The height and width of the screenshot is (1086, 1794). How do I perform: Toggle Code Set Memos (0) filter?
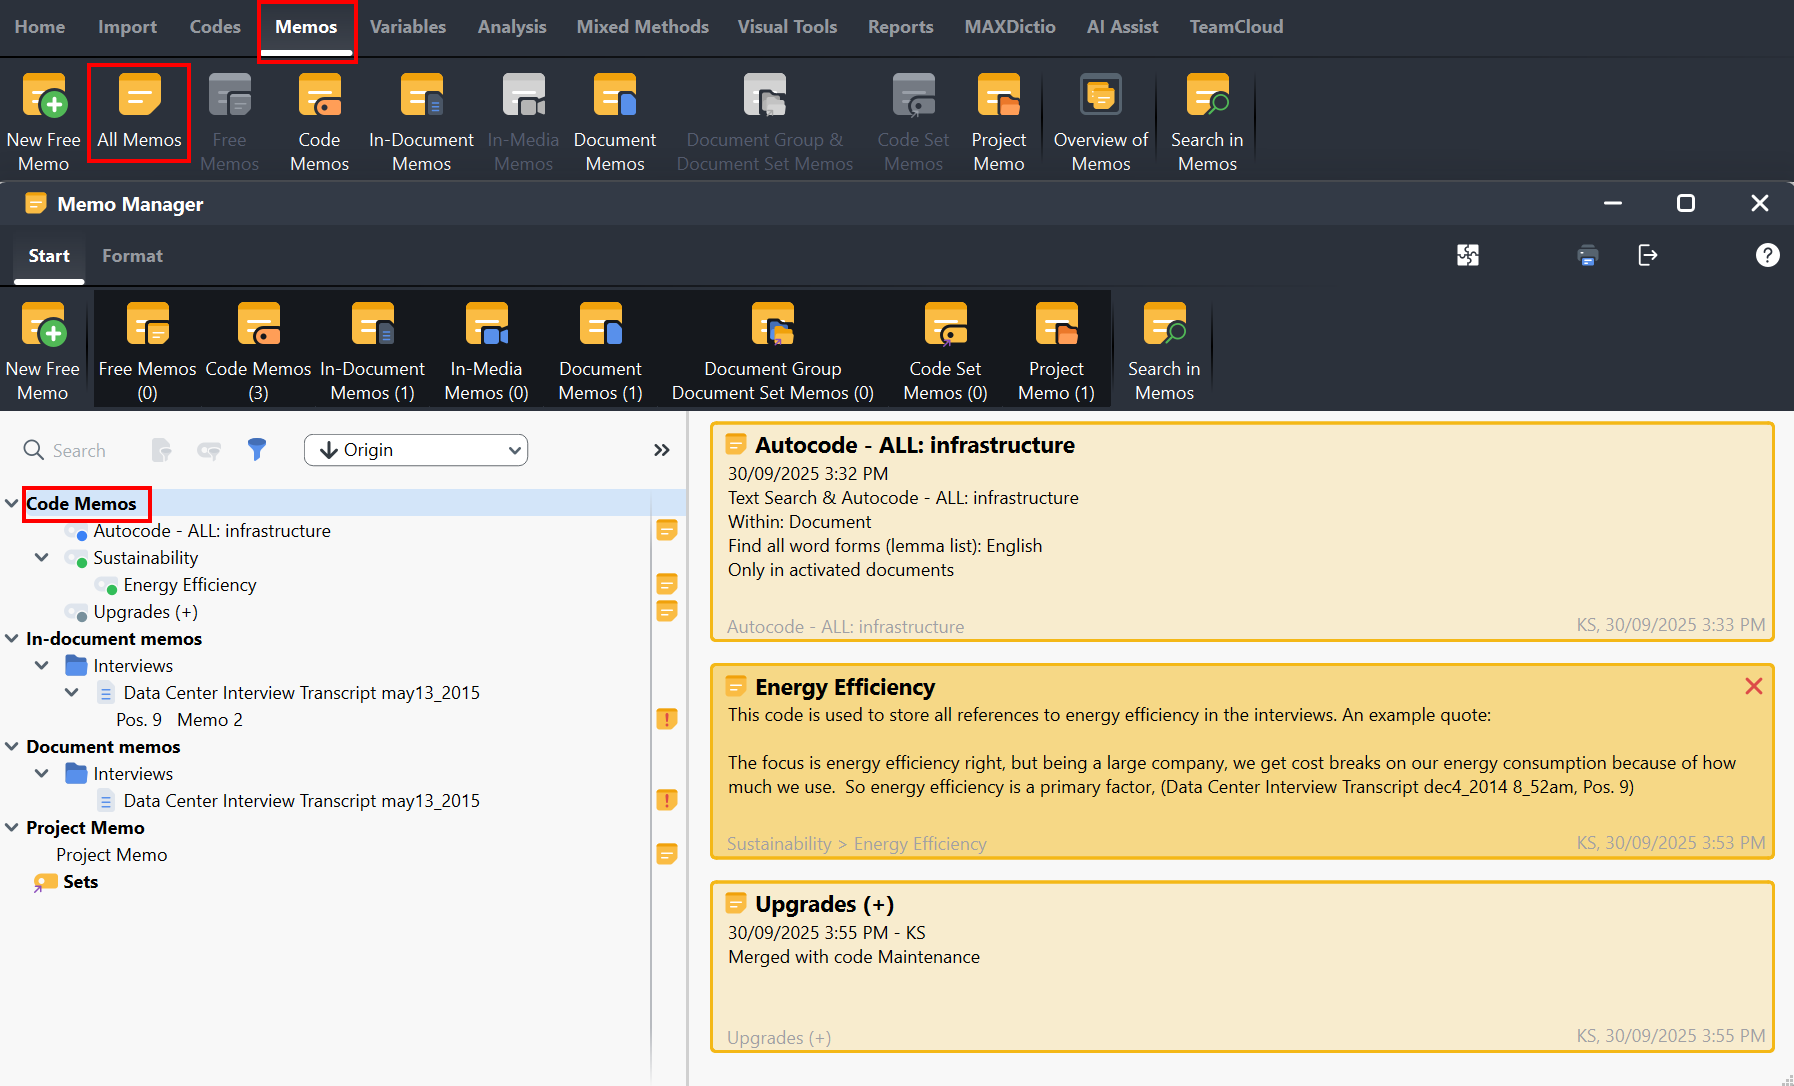pos(945,351)
